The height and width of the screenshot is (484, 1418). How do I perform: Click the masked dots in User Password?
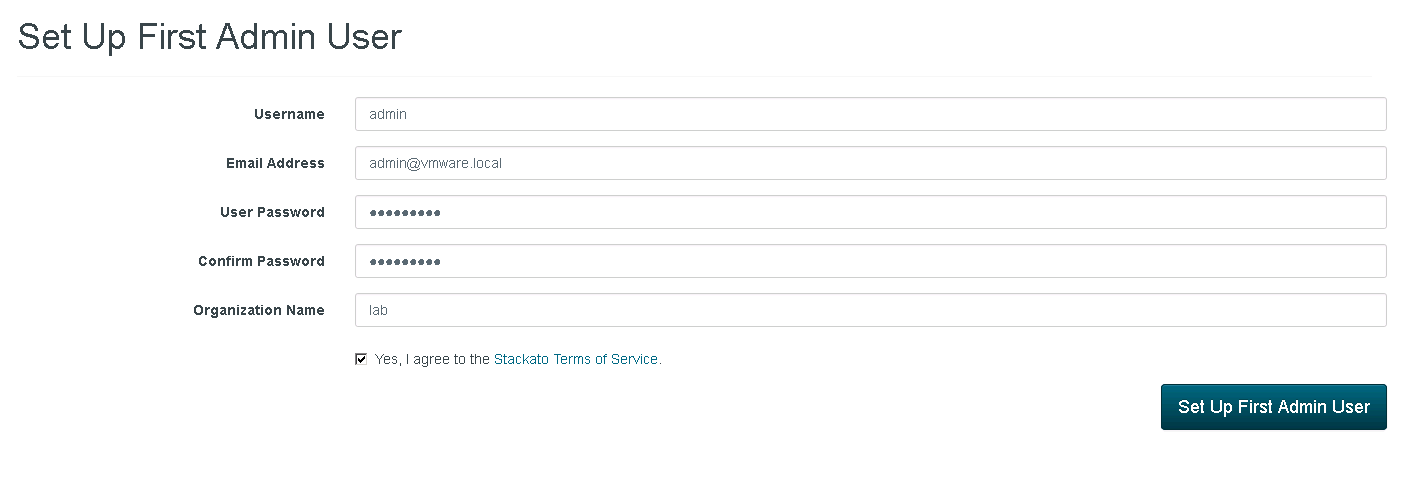(x=405, y=213)
